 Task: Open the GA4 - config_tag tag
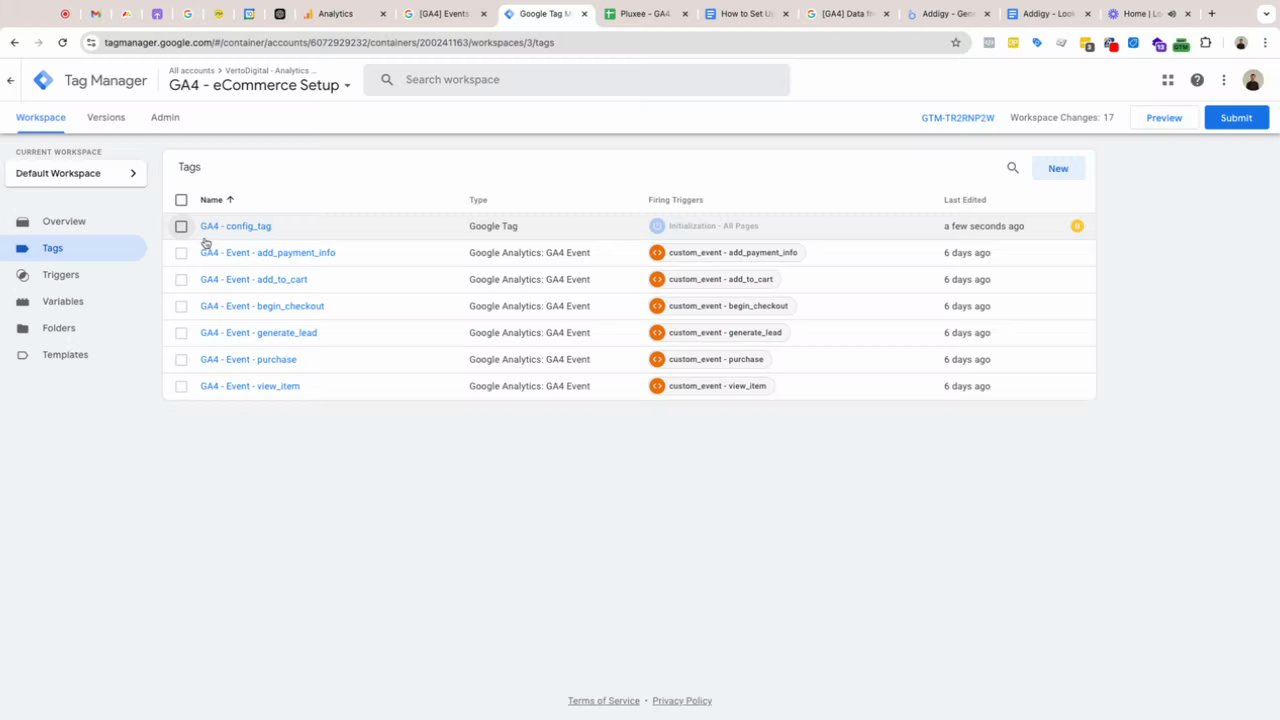point(235,227)
